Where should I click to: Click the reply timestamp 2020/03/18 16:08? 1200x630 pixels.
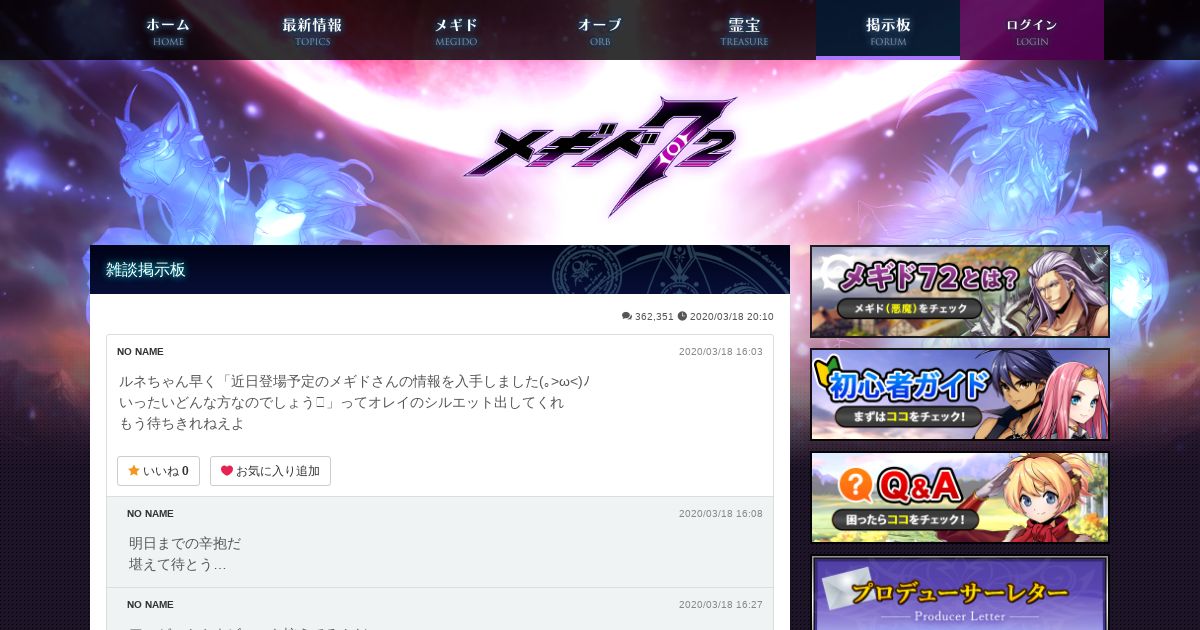tap(721, 514)
